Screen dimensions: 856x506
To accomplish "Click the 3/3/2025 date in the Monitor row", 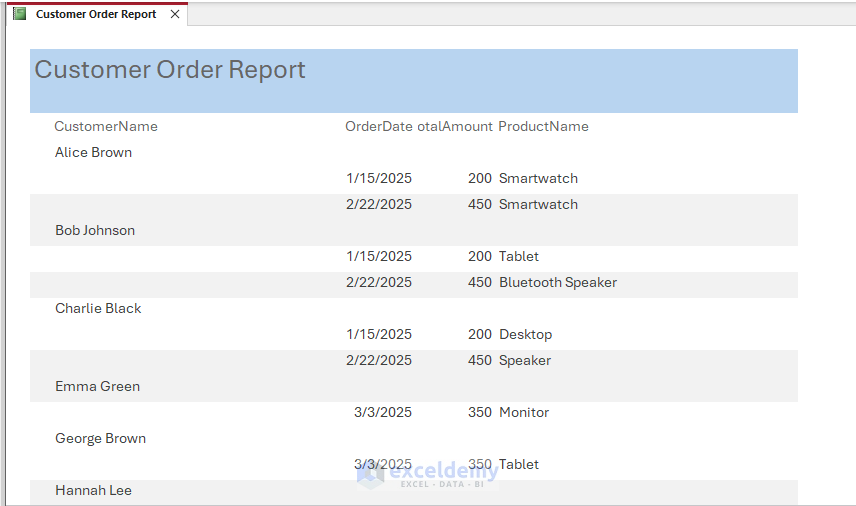I will [382, 412].
